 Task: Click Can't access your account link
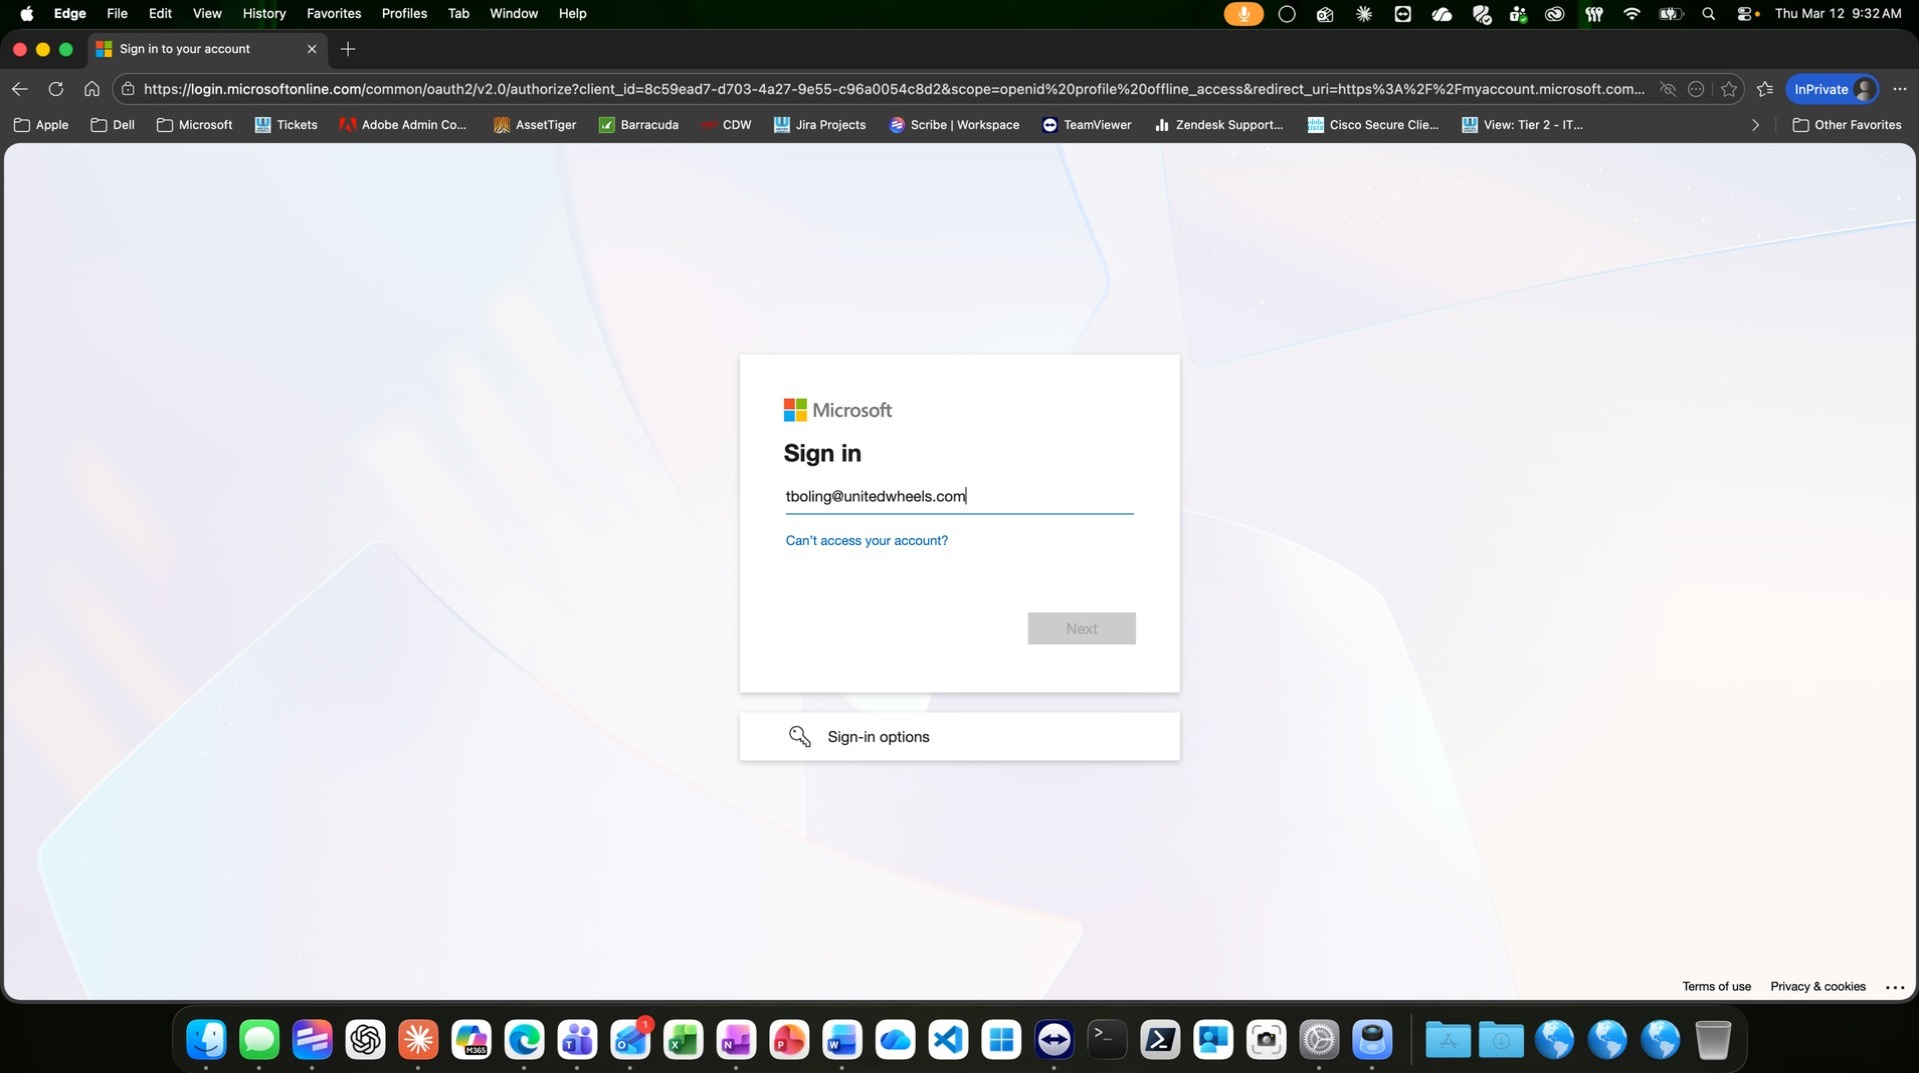pyautogui.click(x=866, y=541)
